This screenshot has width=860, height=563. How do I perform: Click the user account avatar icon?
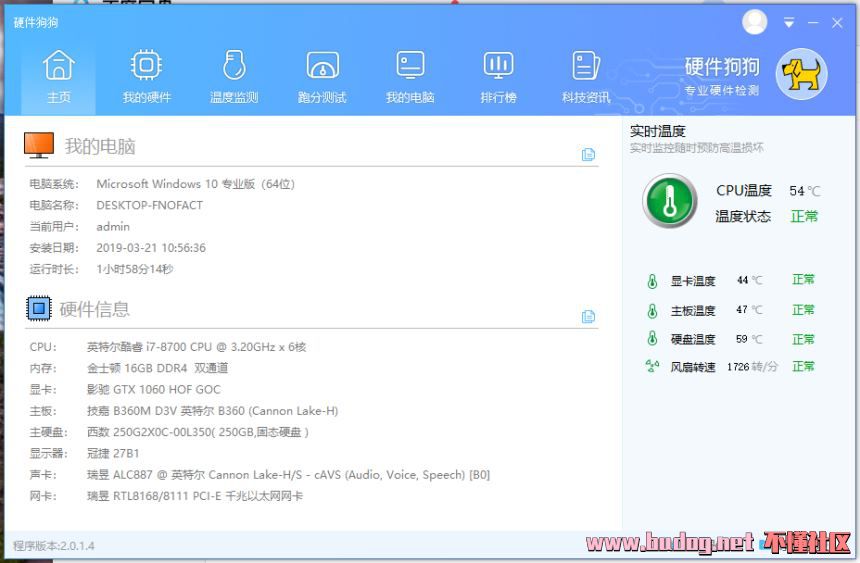[755, 22]
